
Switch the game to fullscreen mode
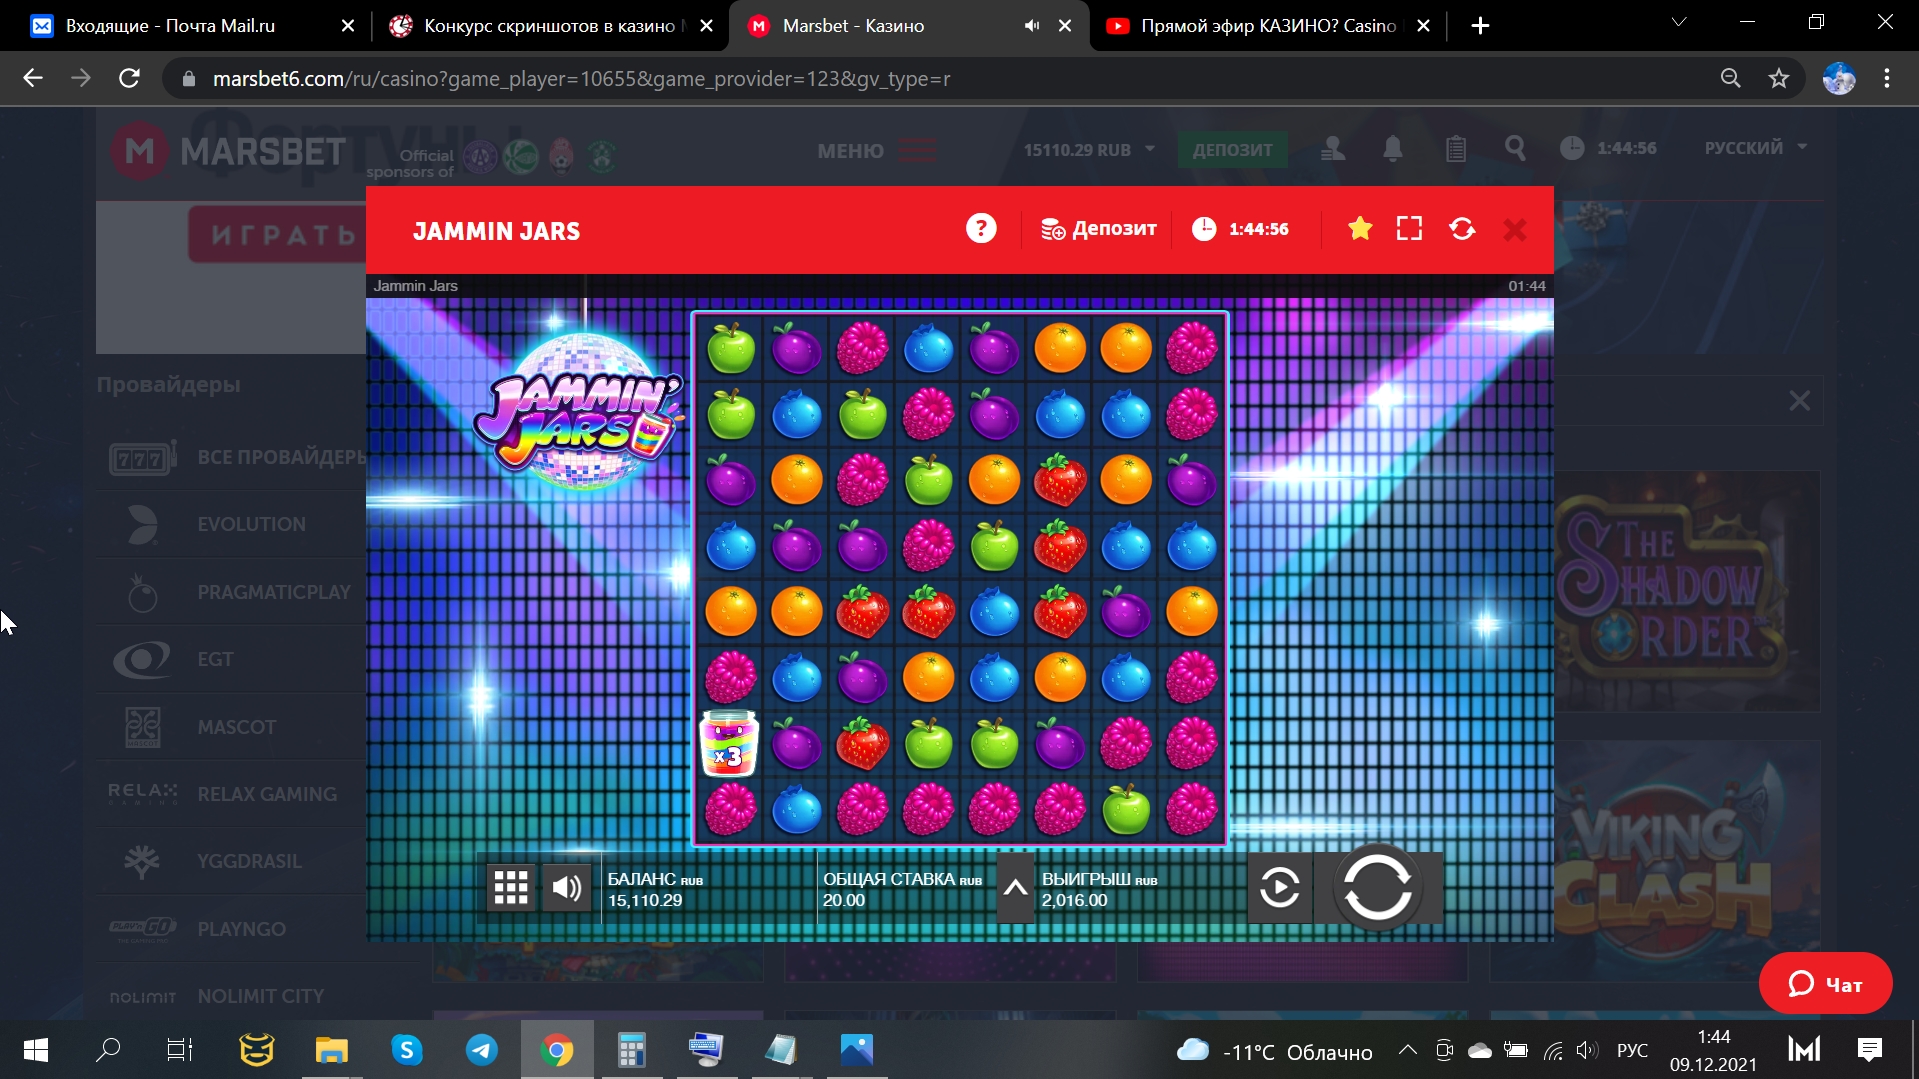[x=1409, y=229]
